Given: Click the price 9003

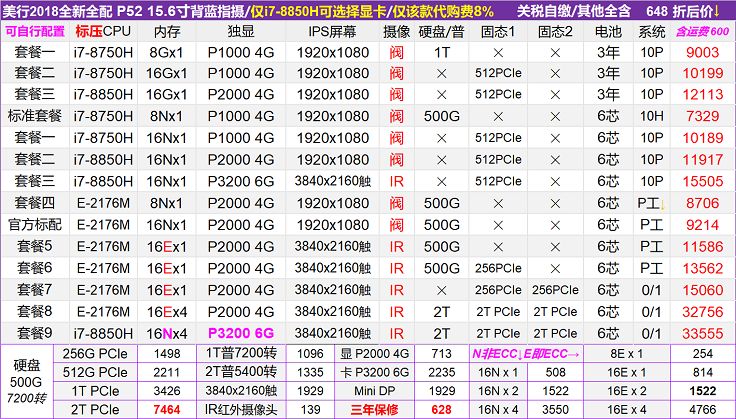Looking at the screenshot, I should point(703,53).
